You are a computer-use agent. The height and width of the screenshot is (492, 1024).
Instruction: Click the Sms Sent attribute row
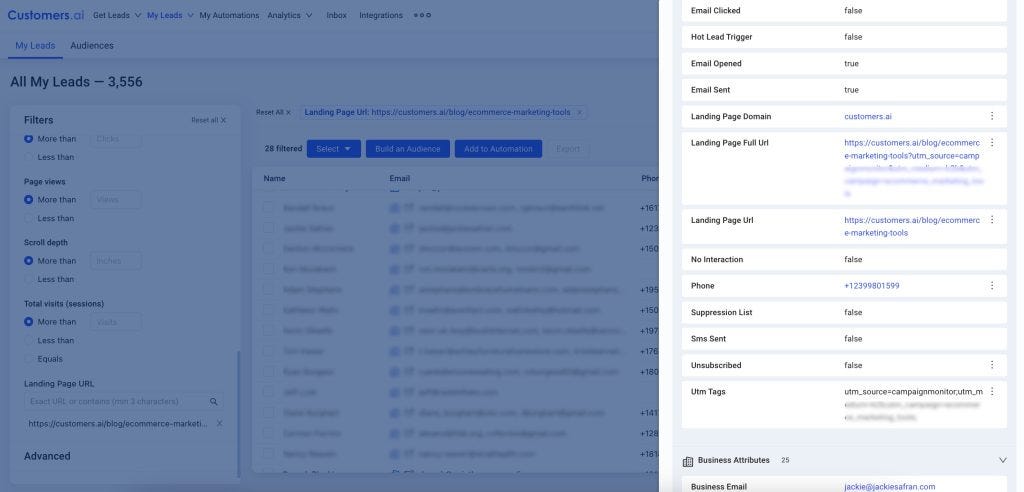point(844,338)
